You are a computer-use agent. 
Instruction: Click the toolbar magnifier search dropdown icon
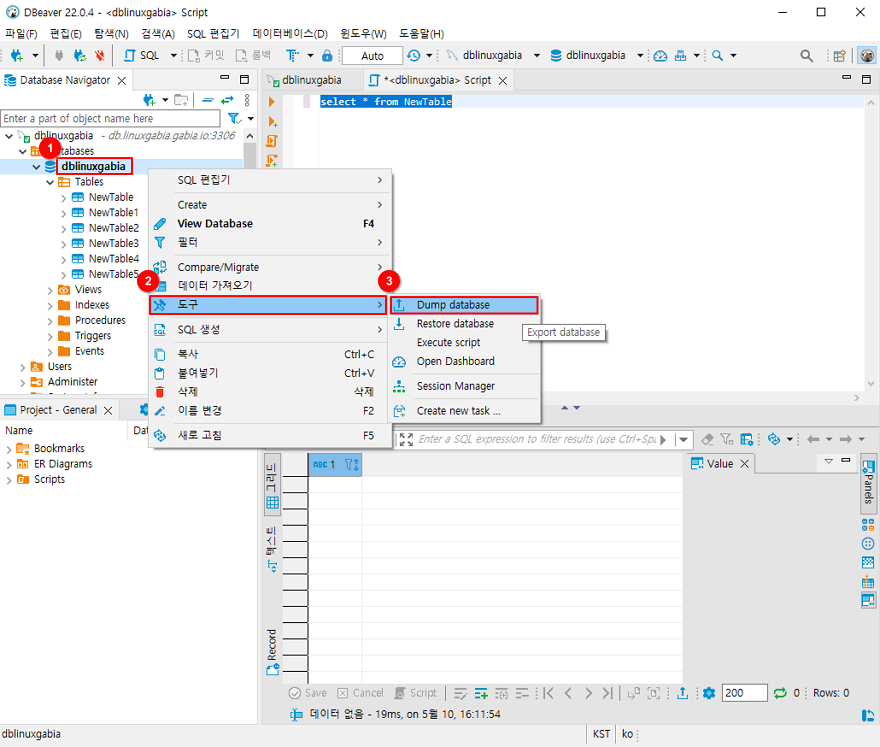pos(717,56)
